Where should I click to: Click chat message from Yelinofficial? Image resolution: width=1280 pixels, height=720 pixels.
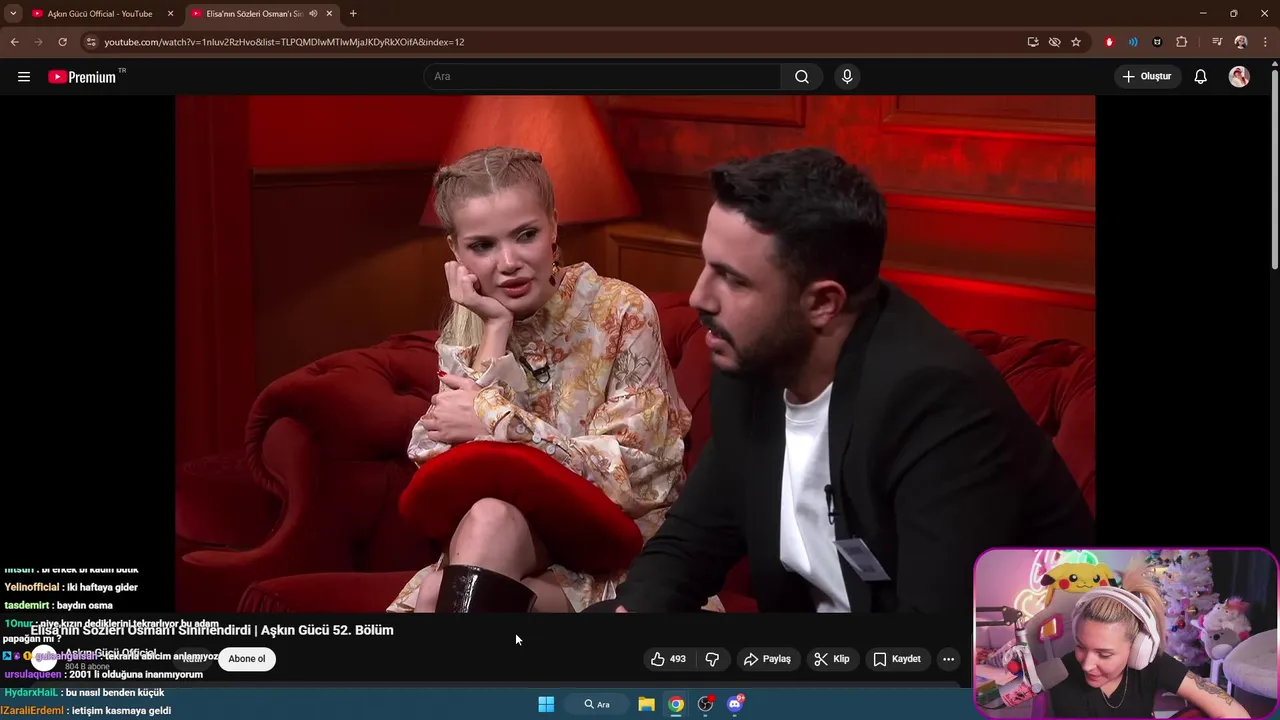point(71,587)
